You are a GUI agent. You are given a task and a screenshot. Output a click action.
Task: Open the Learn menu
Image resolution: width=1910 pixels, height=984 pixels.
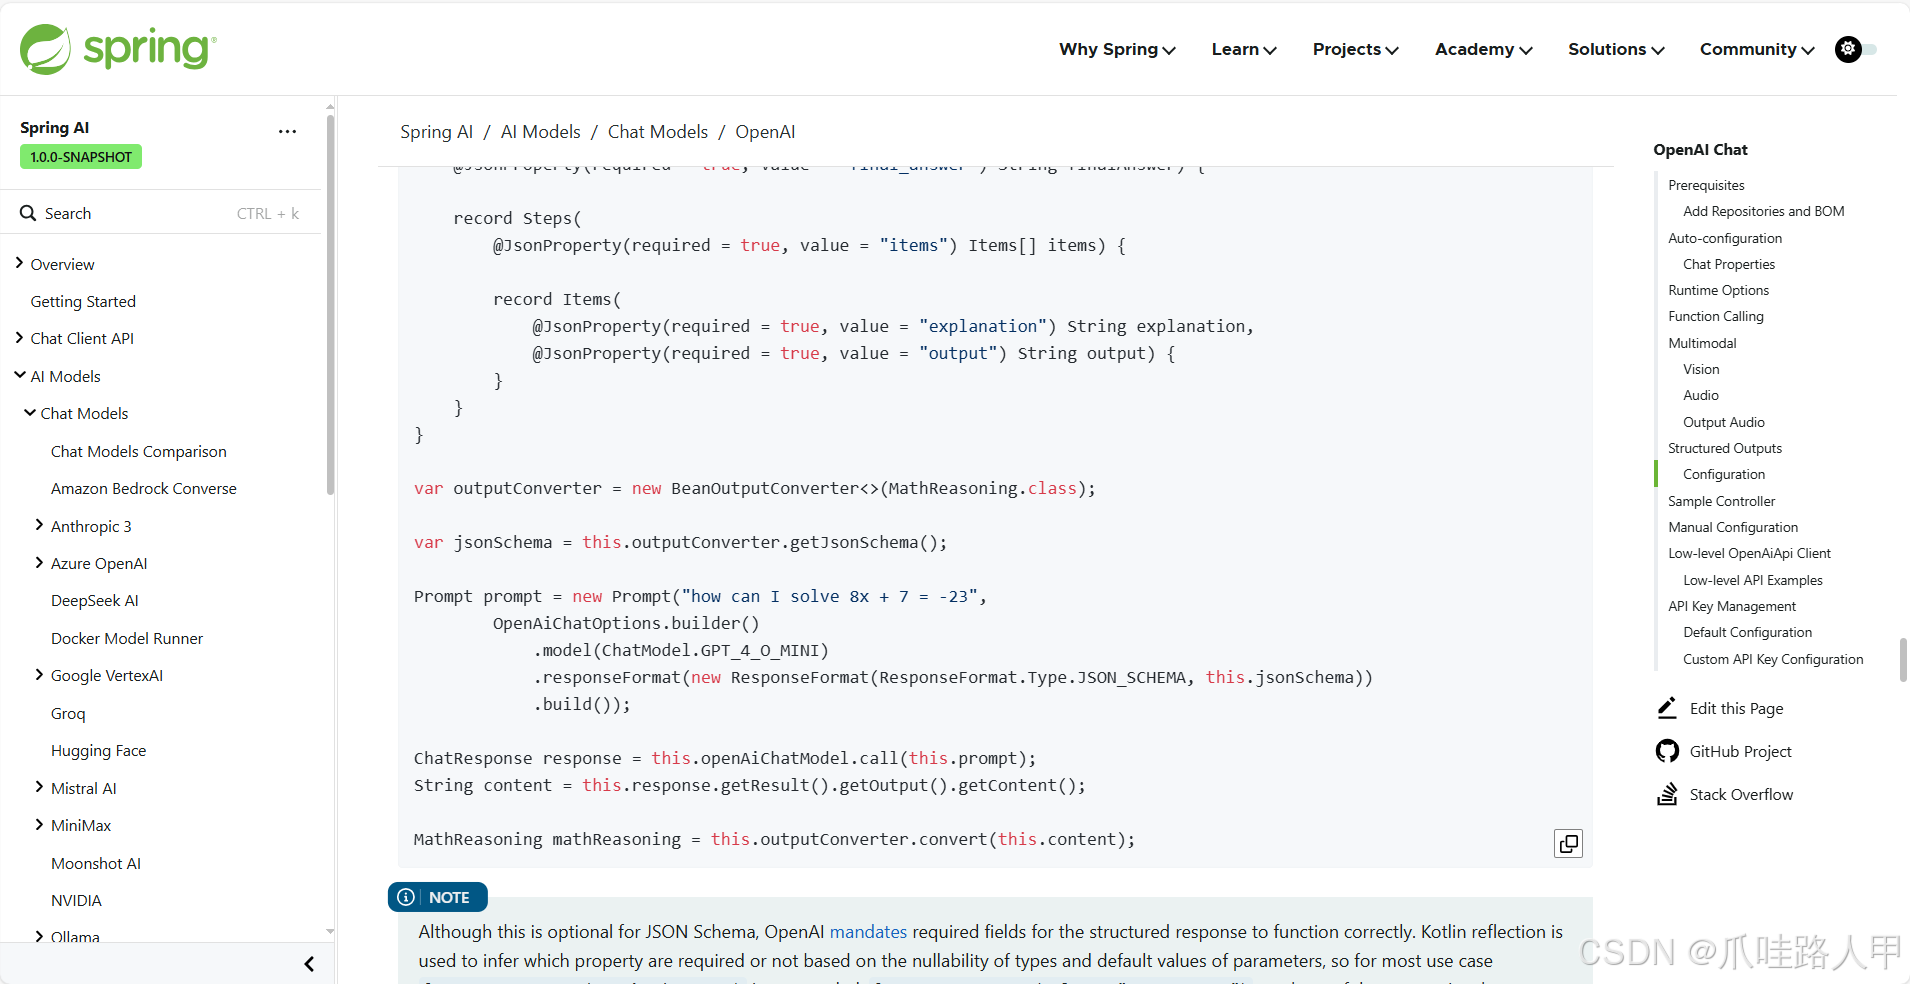(x=1243, y=49)
